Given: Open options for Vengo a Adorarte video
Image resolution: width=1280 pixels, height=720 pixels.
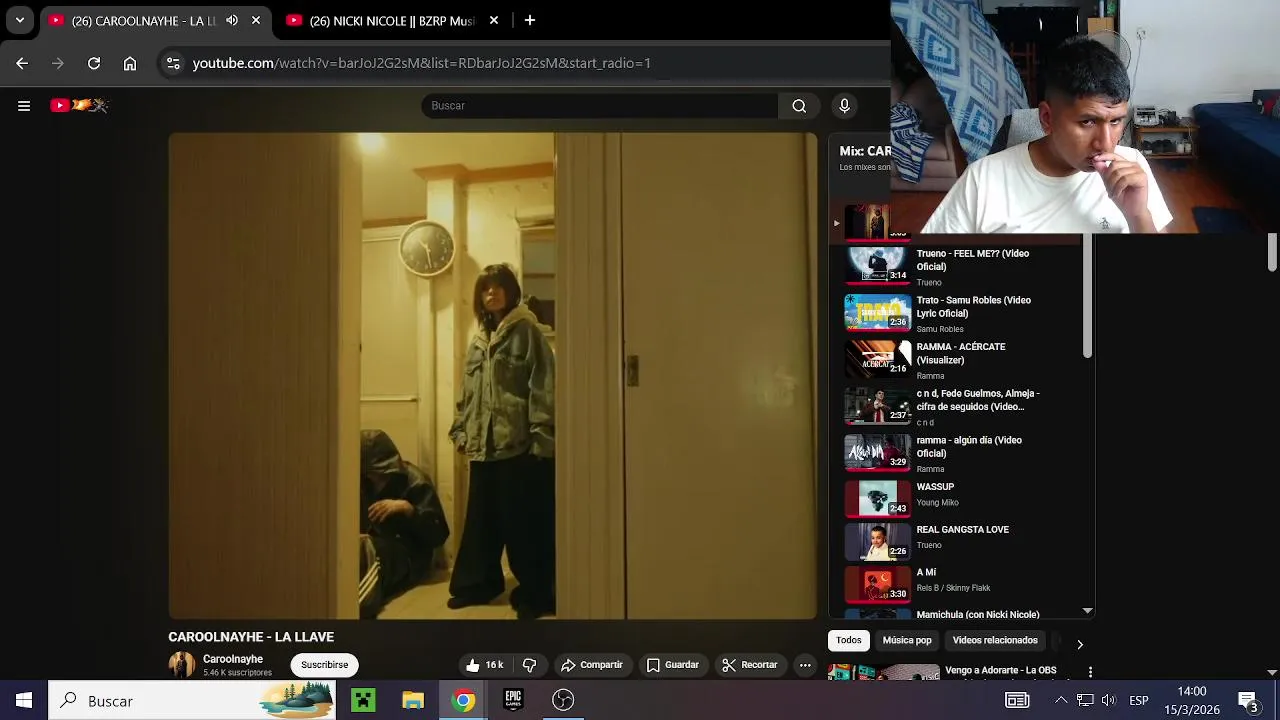Looking at the screenshot, I should coord(1090,672).
